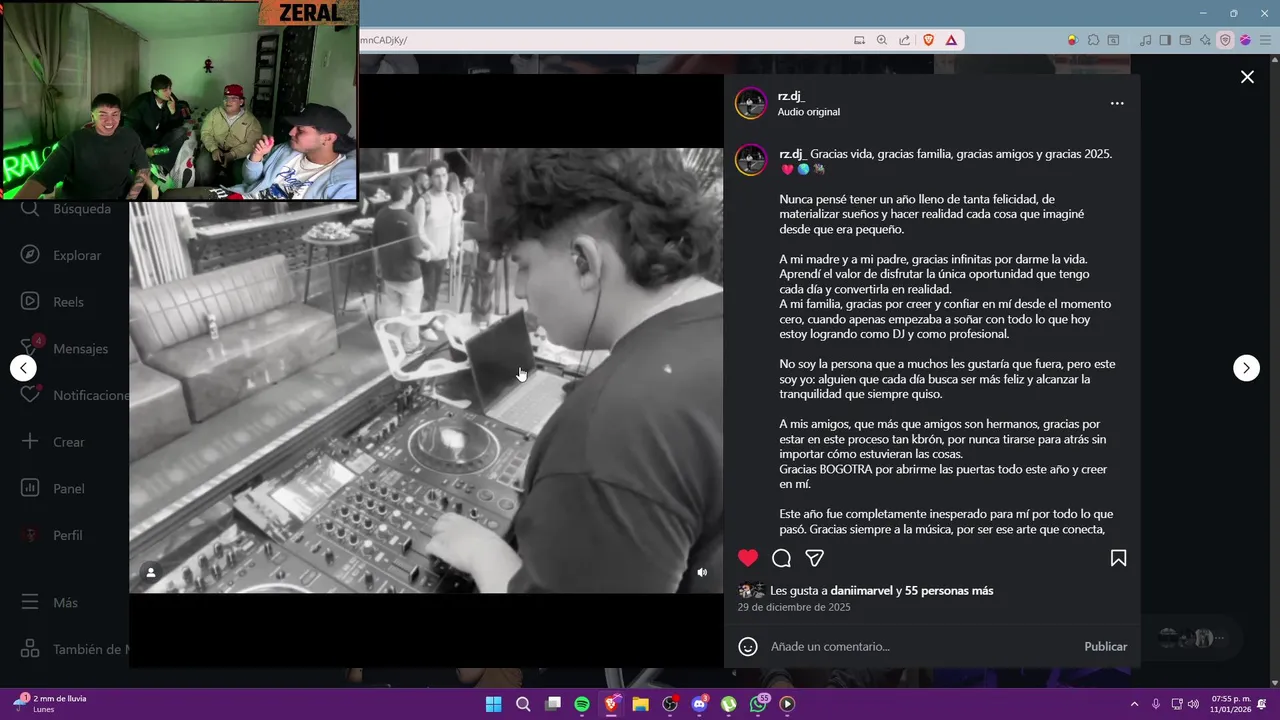Toggle the video sound speaker icon
The width and height of the screenshot is (1280, 720).
tap(702, 572)
